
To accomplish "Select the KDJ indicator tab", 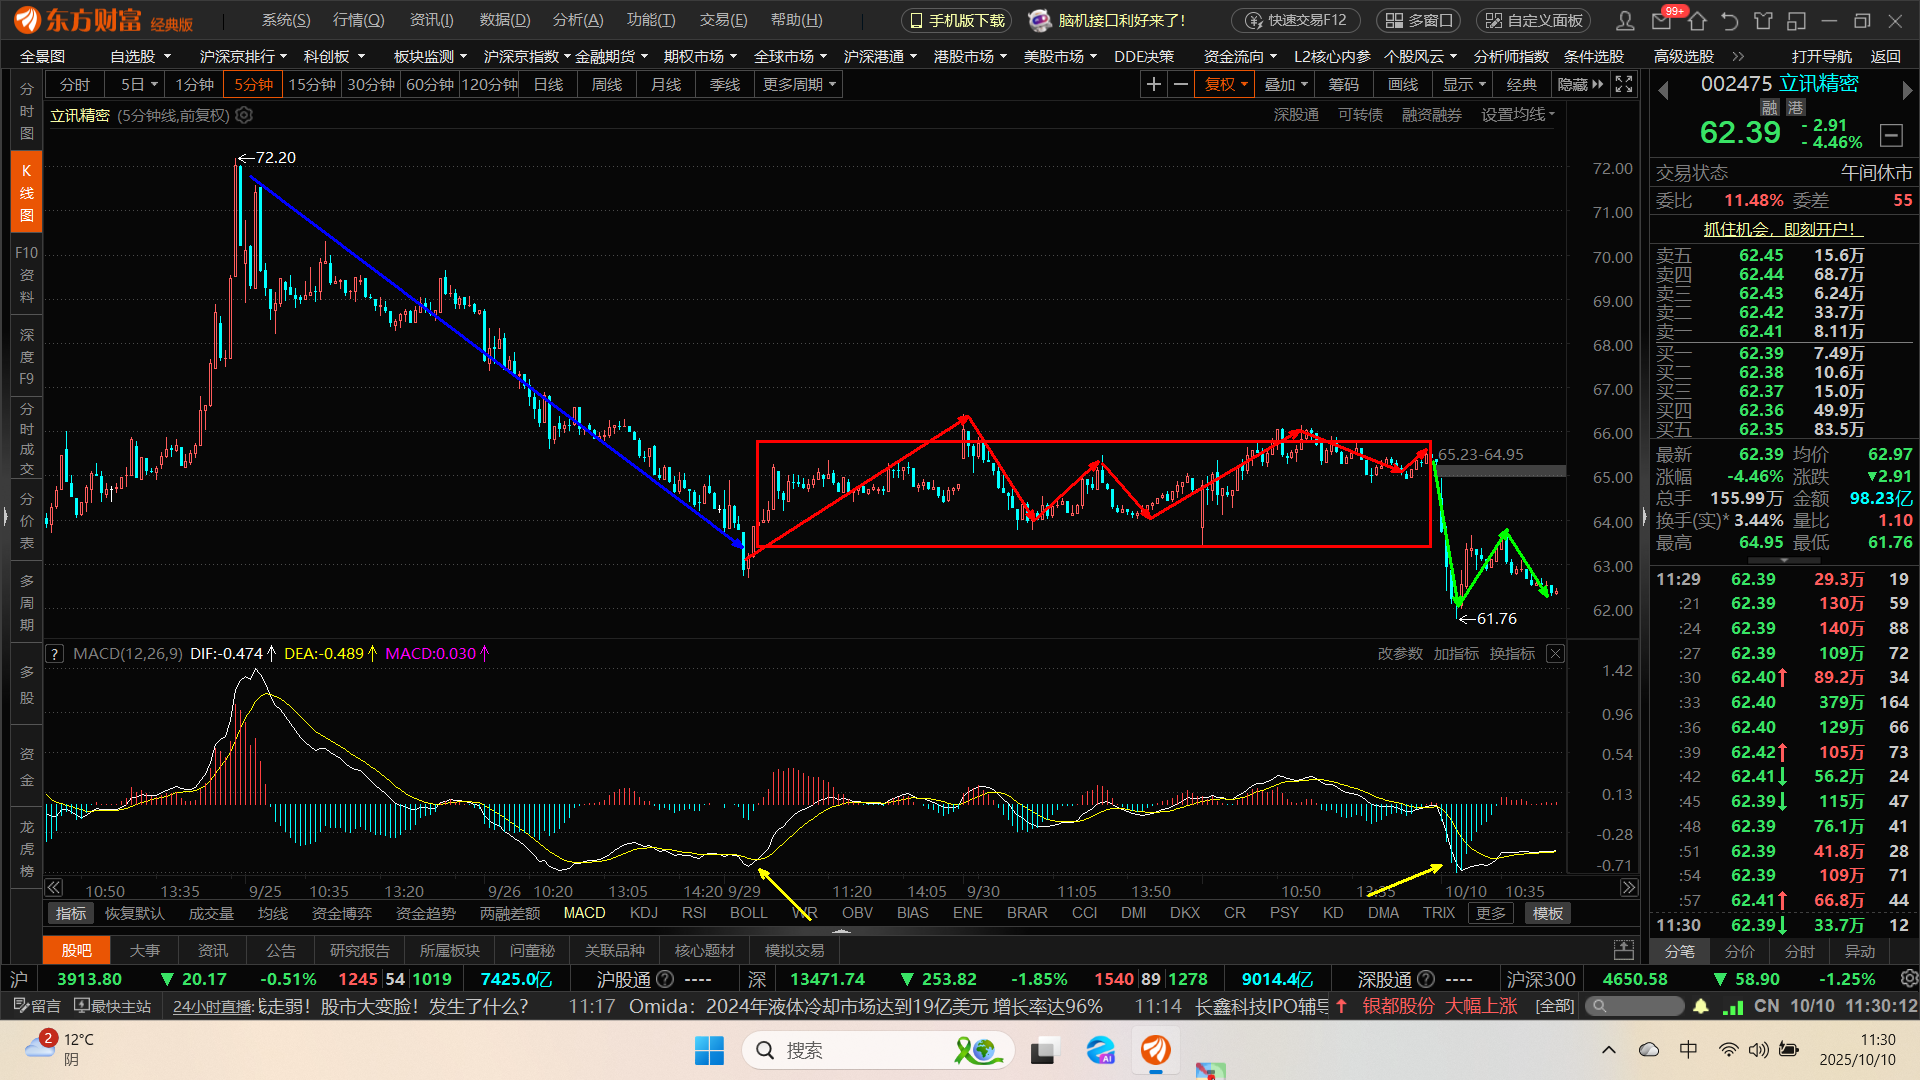I will tap(644, 913).
